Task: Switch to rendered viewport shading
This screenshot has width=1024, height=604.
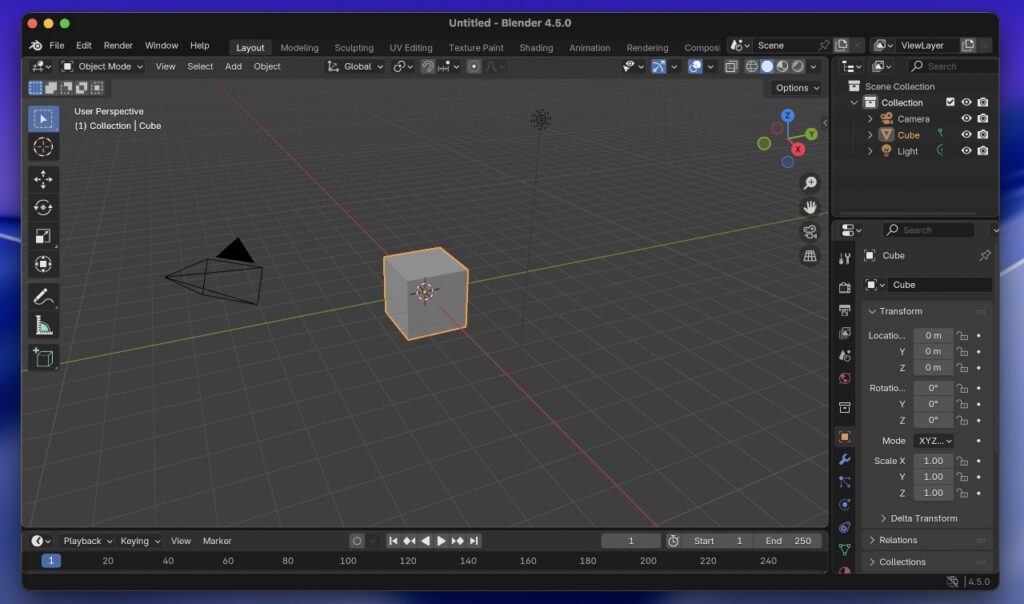Action: pyautogui.click(x=797, y=67)
